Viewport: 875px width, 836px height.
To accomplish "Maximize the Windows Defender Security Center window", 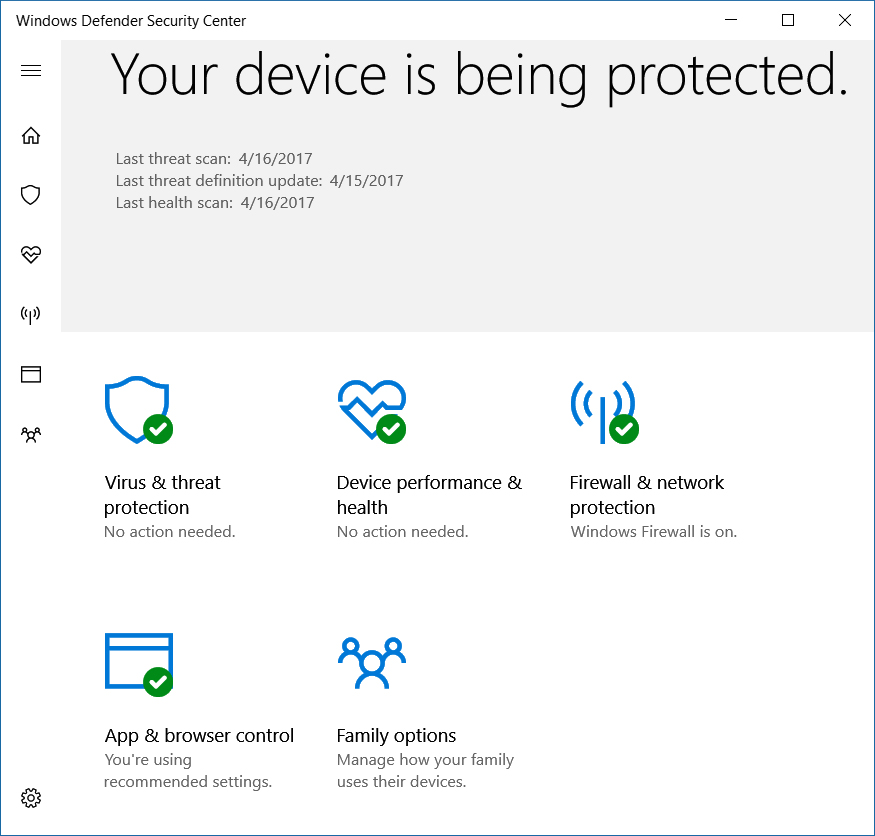I will click(788, 20).
